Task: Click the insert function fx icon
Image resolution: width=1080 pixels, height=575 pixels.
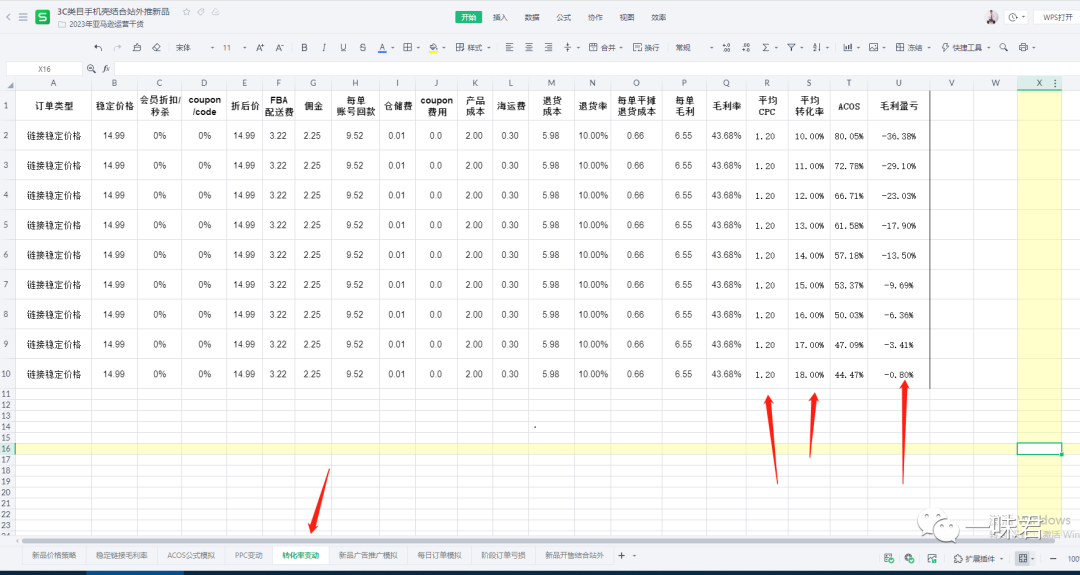Action: tap(105, 68)
